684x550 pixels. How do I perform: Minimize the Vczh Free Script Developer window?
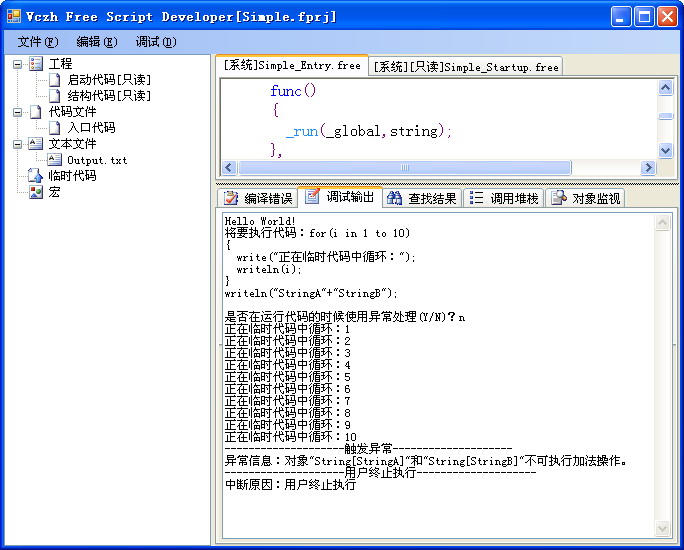620,17
